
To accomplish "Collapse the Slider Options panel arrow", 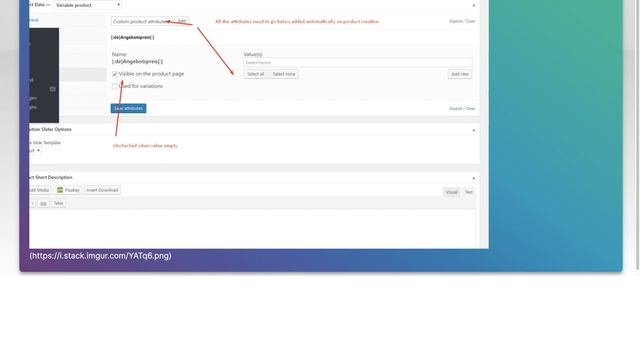I will click(473, 130).
